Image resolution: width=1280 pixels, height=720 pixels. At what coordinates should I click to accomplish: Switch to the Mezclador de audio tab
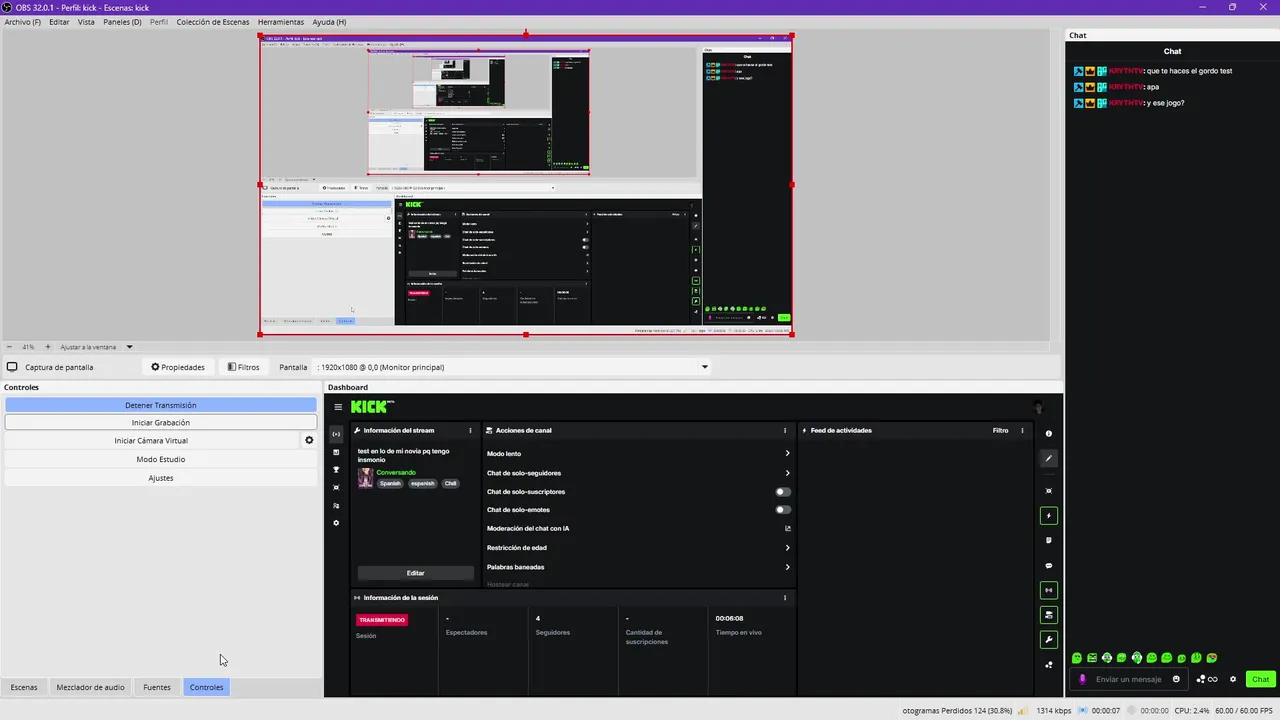click(x=91, y=687)
